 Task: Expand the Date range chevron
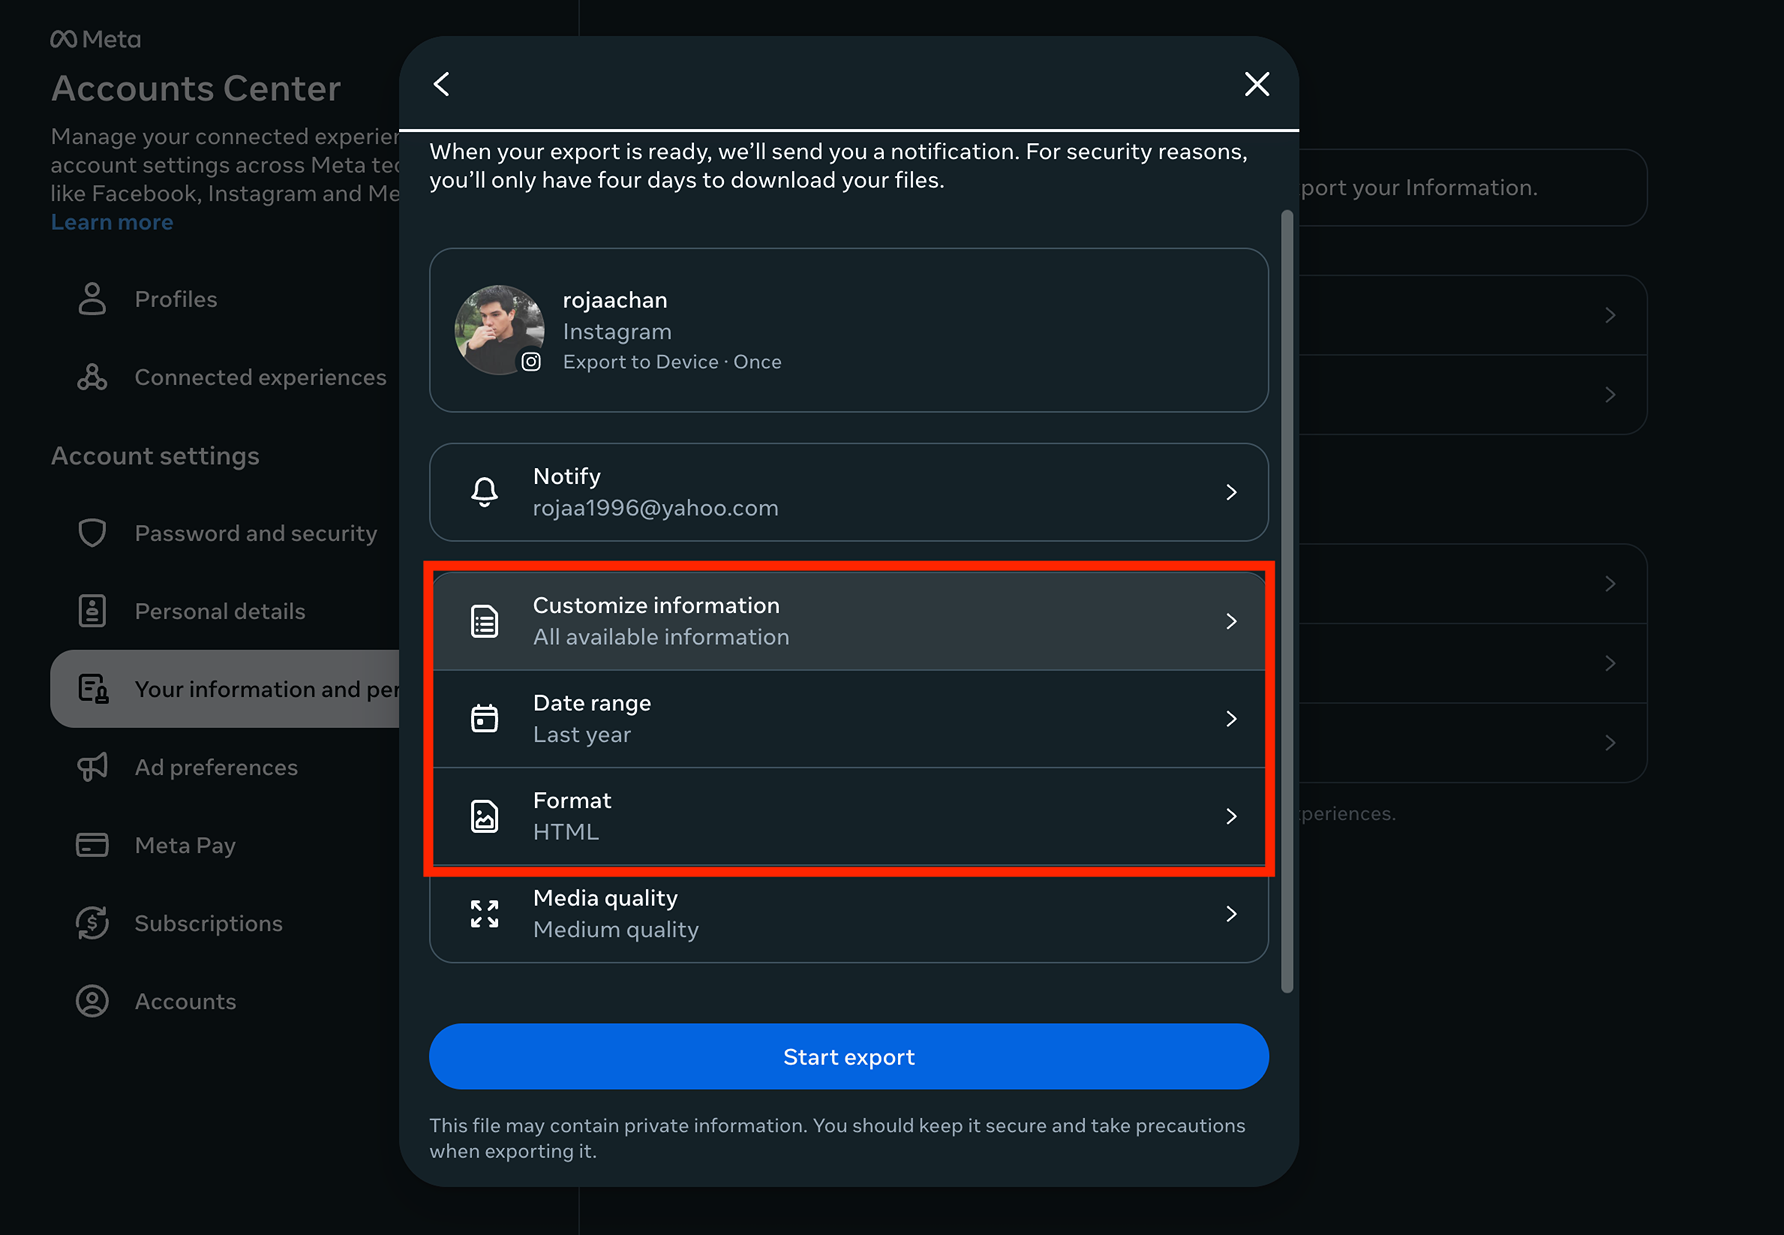tap(1231, 719)
